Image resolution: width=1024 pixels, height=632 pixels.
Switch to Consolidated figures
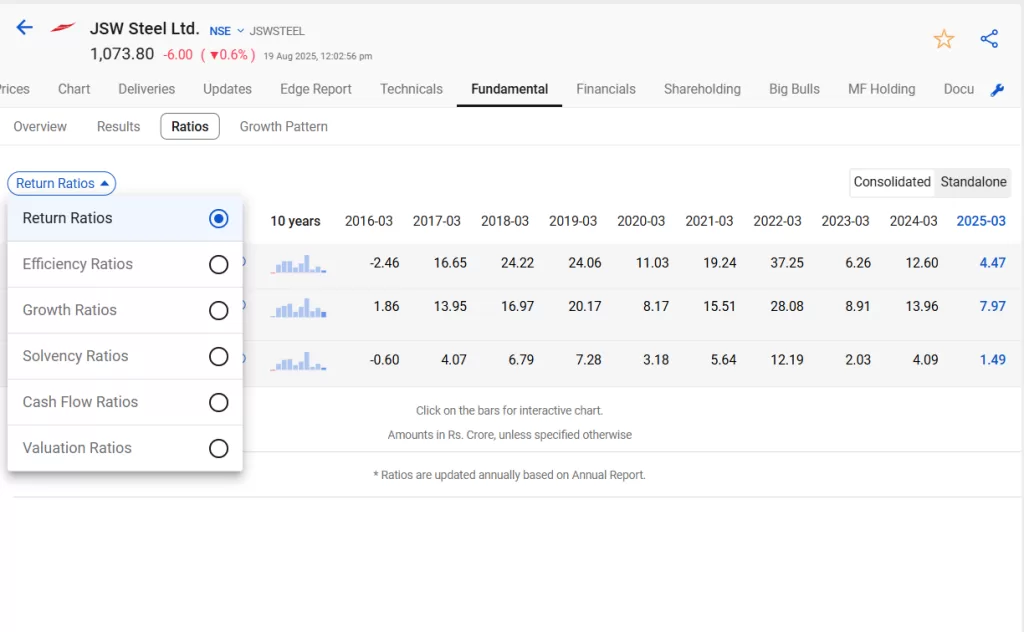click(891, 182)
